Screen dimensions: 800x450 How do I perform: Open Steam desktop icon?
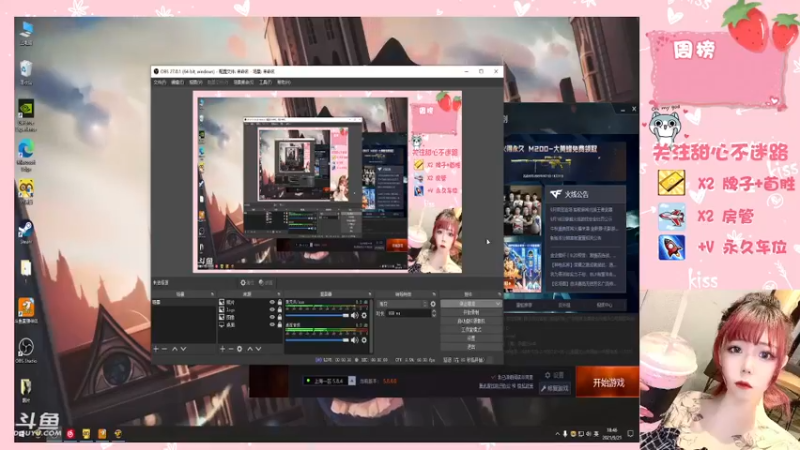tap(26, 231)
